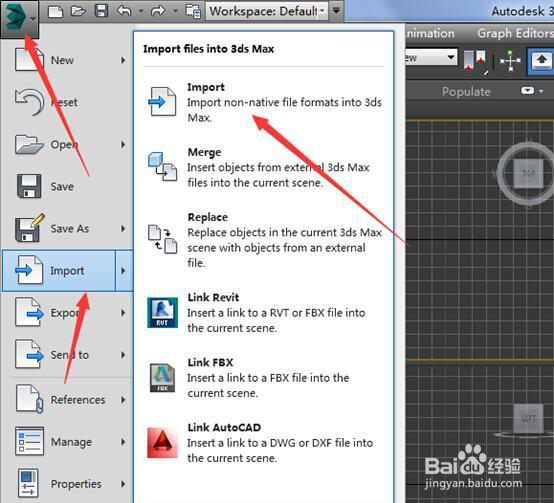The width and height of the screenshot is (554, 503).
Task: Click the Undo arrow in quick access toolbar
Action: [x=124, y=11]
